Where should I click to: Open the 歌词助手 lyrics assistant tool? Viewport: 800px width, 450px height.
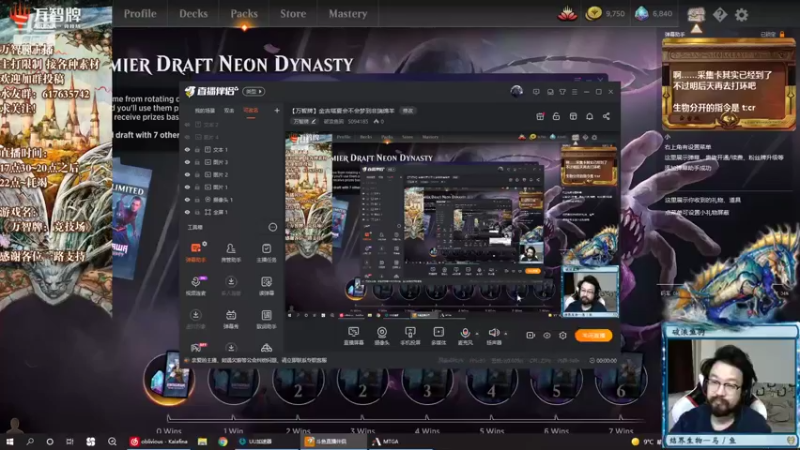pyautogui.click(x=266, y=319)
